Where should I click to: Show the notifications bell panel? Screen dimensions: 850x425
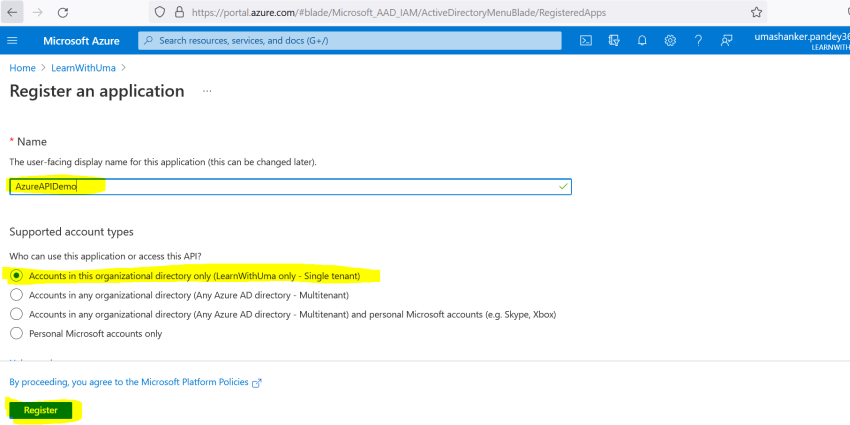(x=642, y=41)
